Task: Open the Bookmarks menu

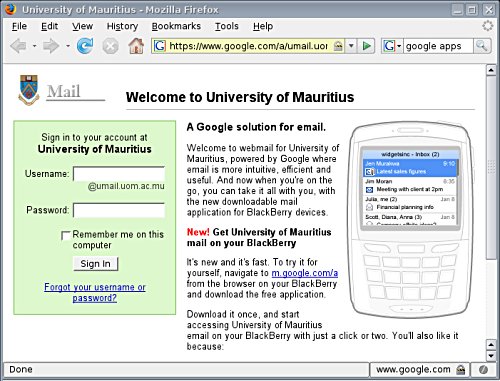Action: 176,26
